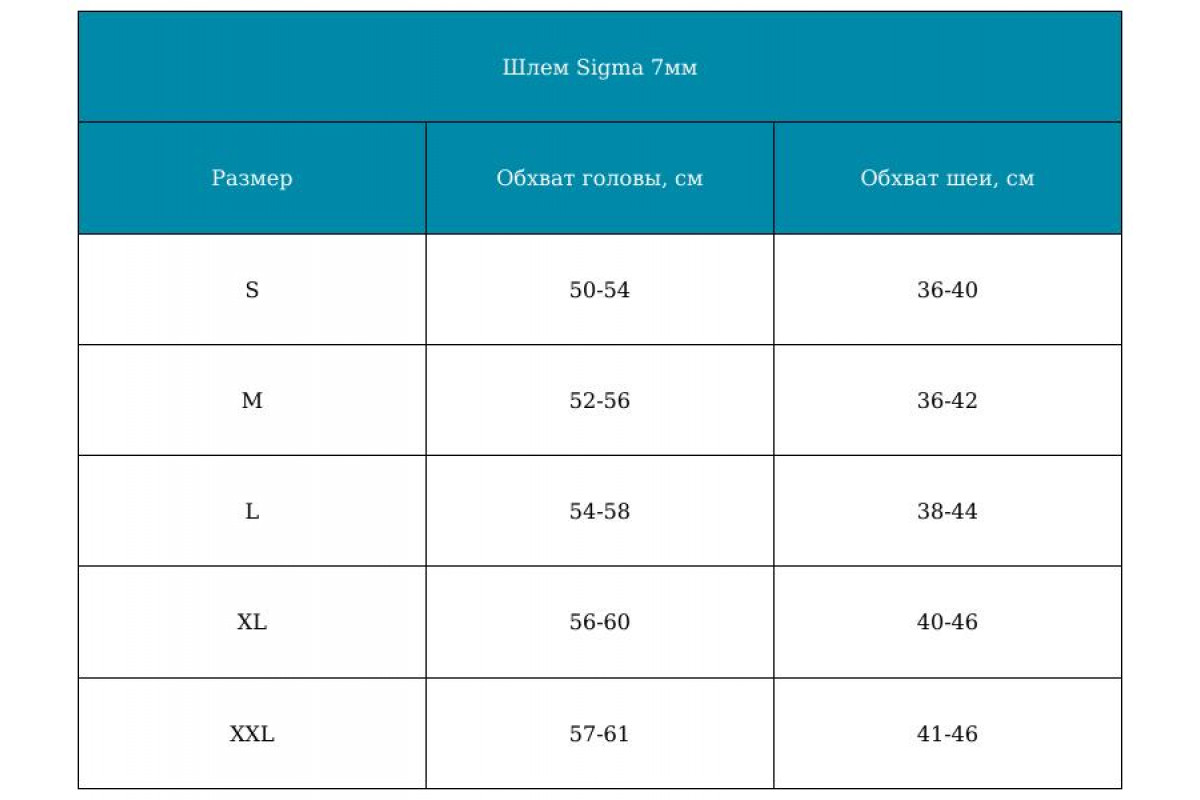The width and height of the screenshot is (1200, 800).
Task: Select head circumference value 50-54
Action: (x=600, y=290)
